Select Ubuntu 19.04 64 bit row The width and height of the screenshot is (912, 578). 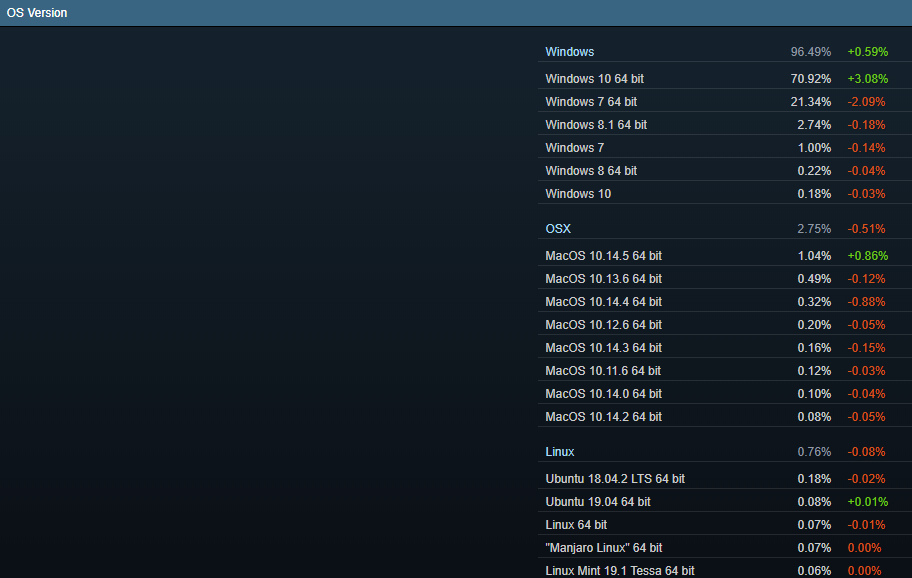(725, 501)
